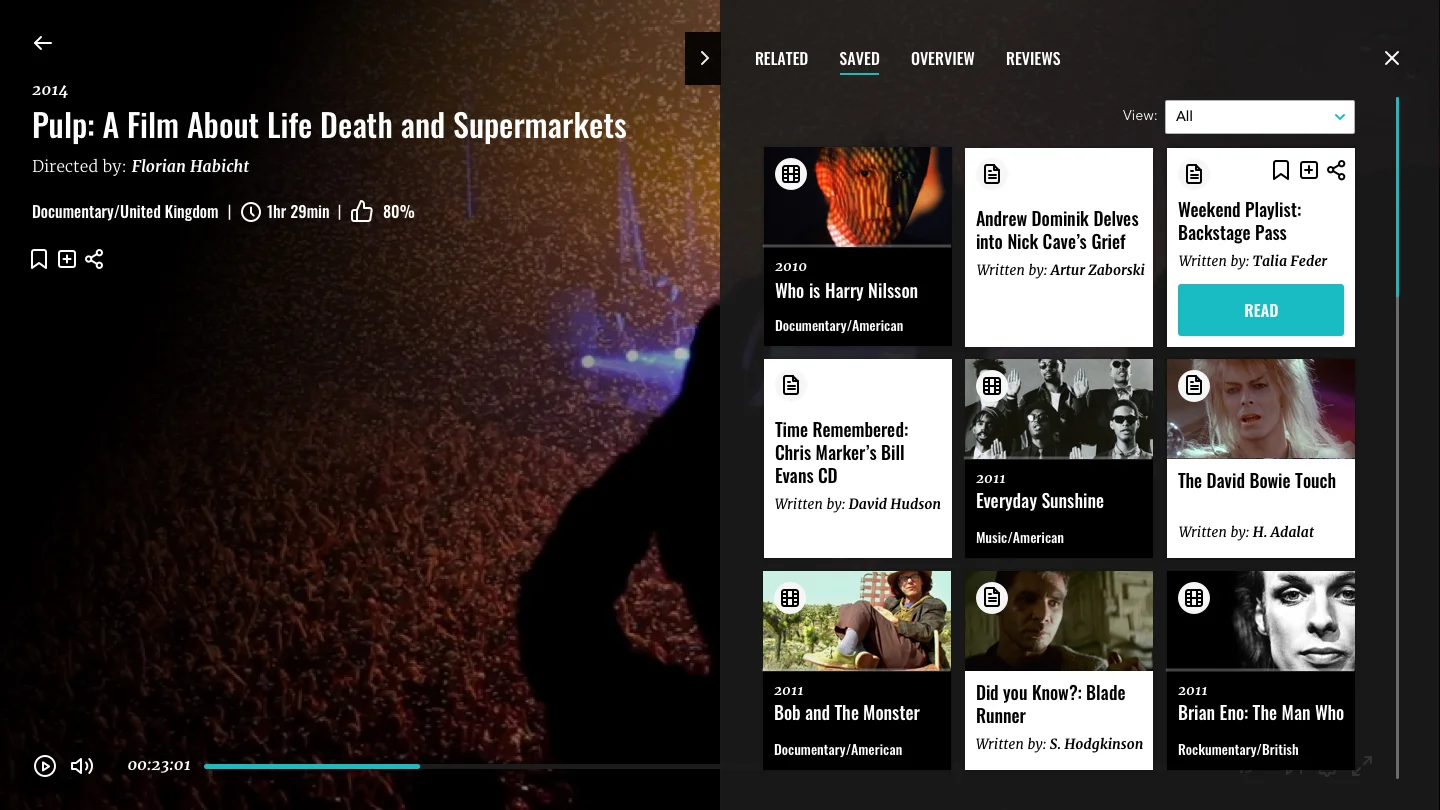The image size is (1440, 810).
Task: Click the thumbs-up rating icon
Action: point(361,211)
